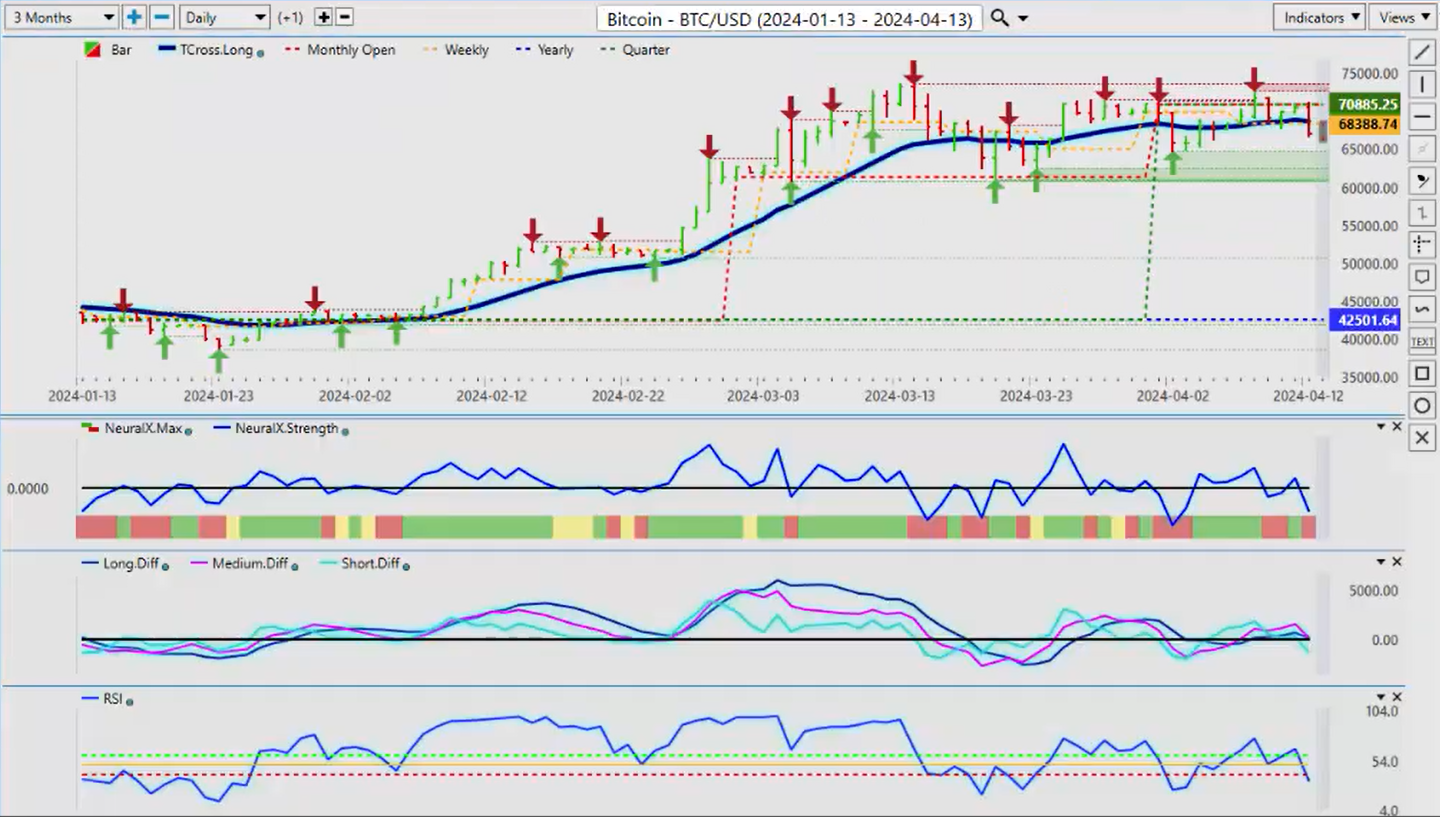Viewport: 1440px width, 817px height.
Task: Select the grayed-out line segment tool
Action: (1422, 149)
